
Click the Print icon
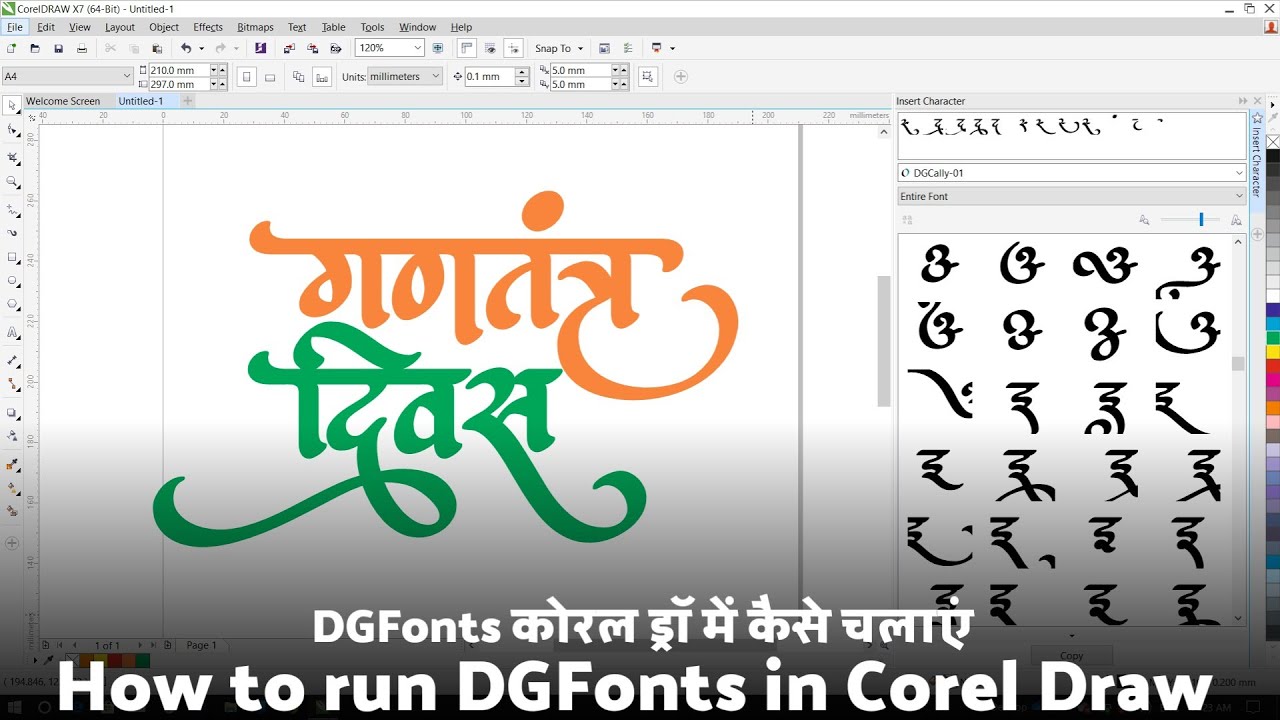(x=82, y=48)
